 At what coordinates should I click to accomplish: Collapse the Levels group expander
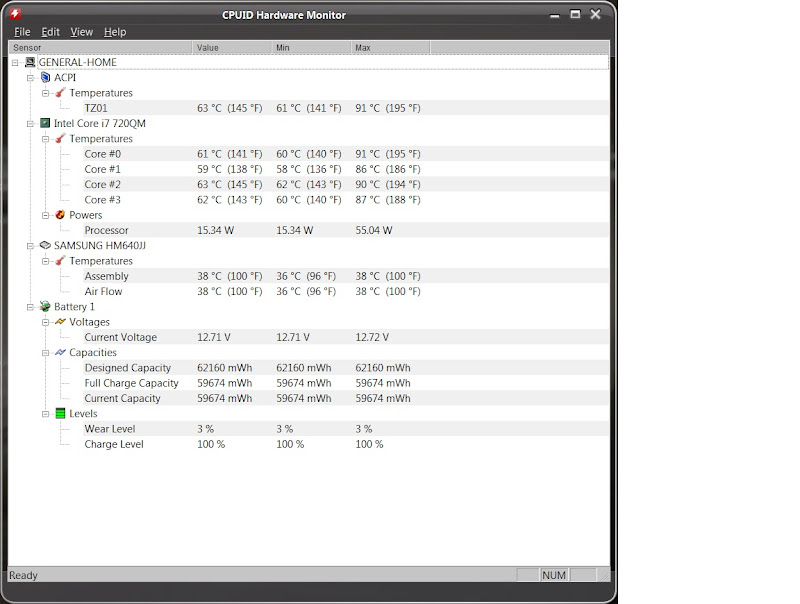coord(45,414)
